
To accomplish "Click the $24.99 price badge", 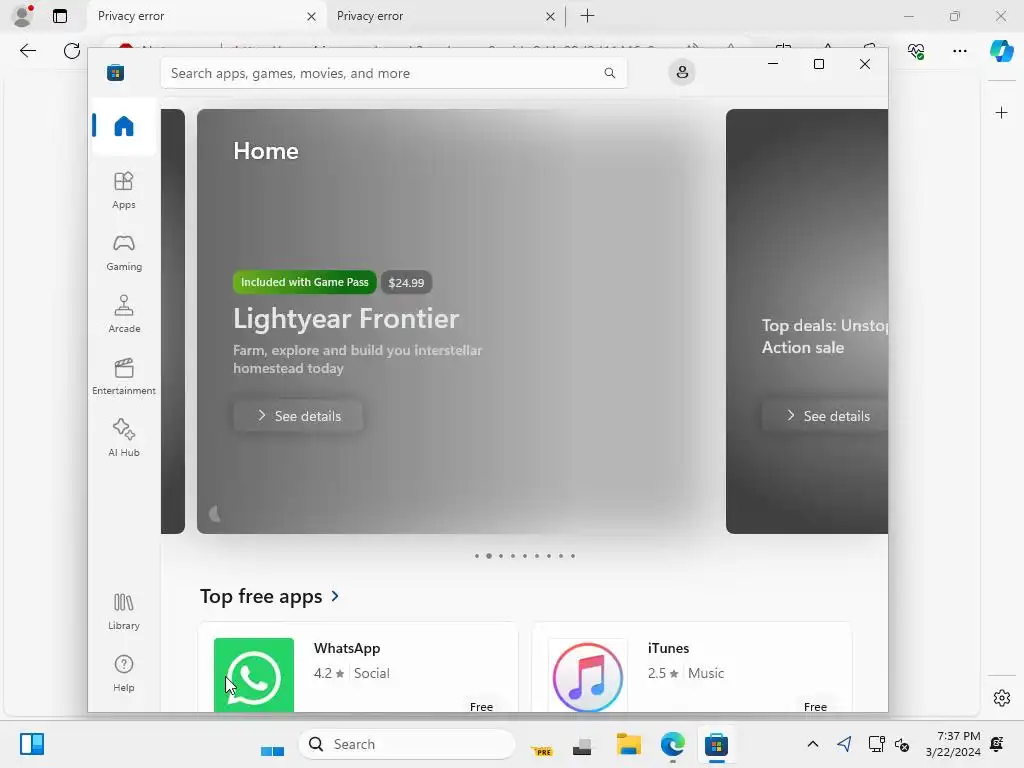I will pos(406,283).
